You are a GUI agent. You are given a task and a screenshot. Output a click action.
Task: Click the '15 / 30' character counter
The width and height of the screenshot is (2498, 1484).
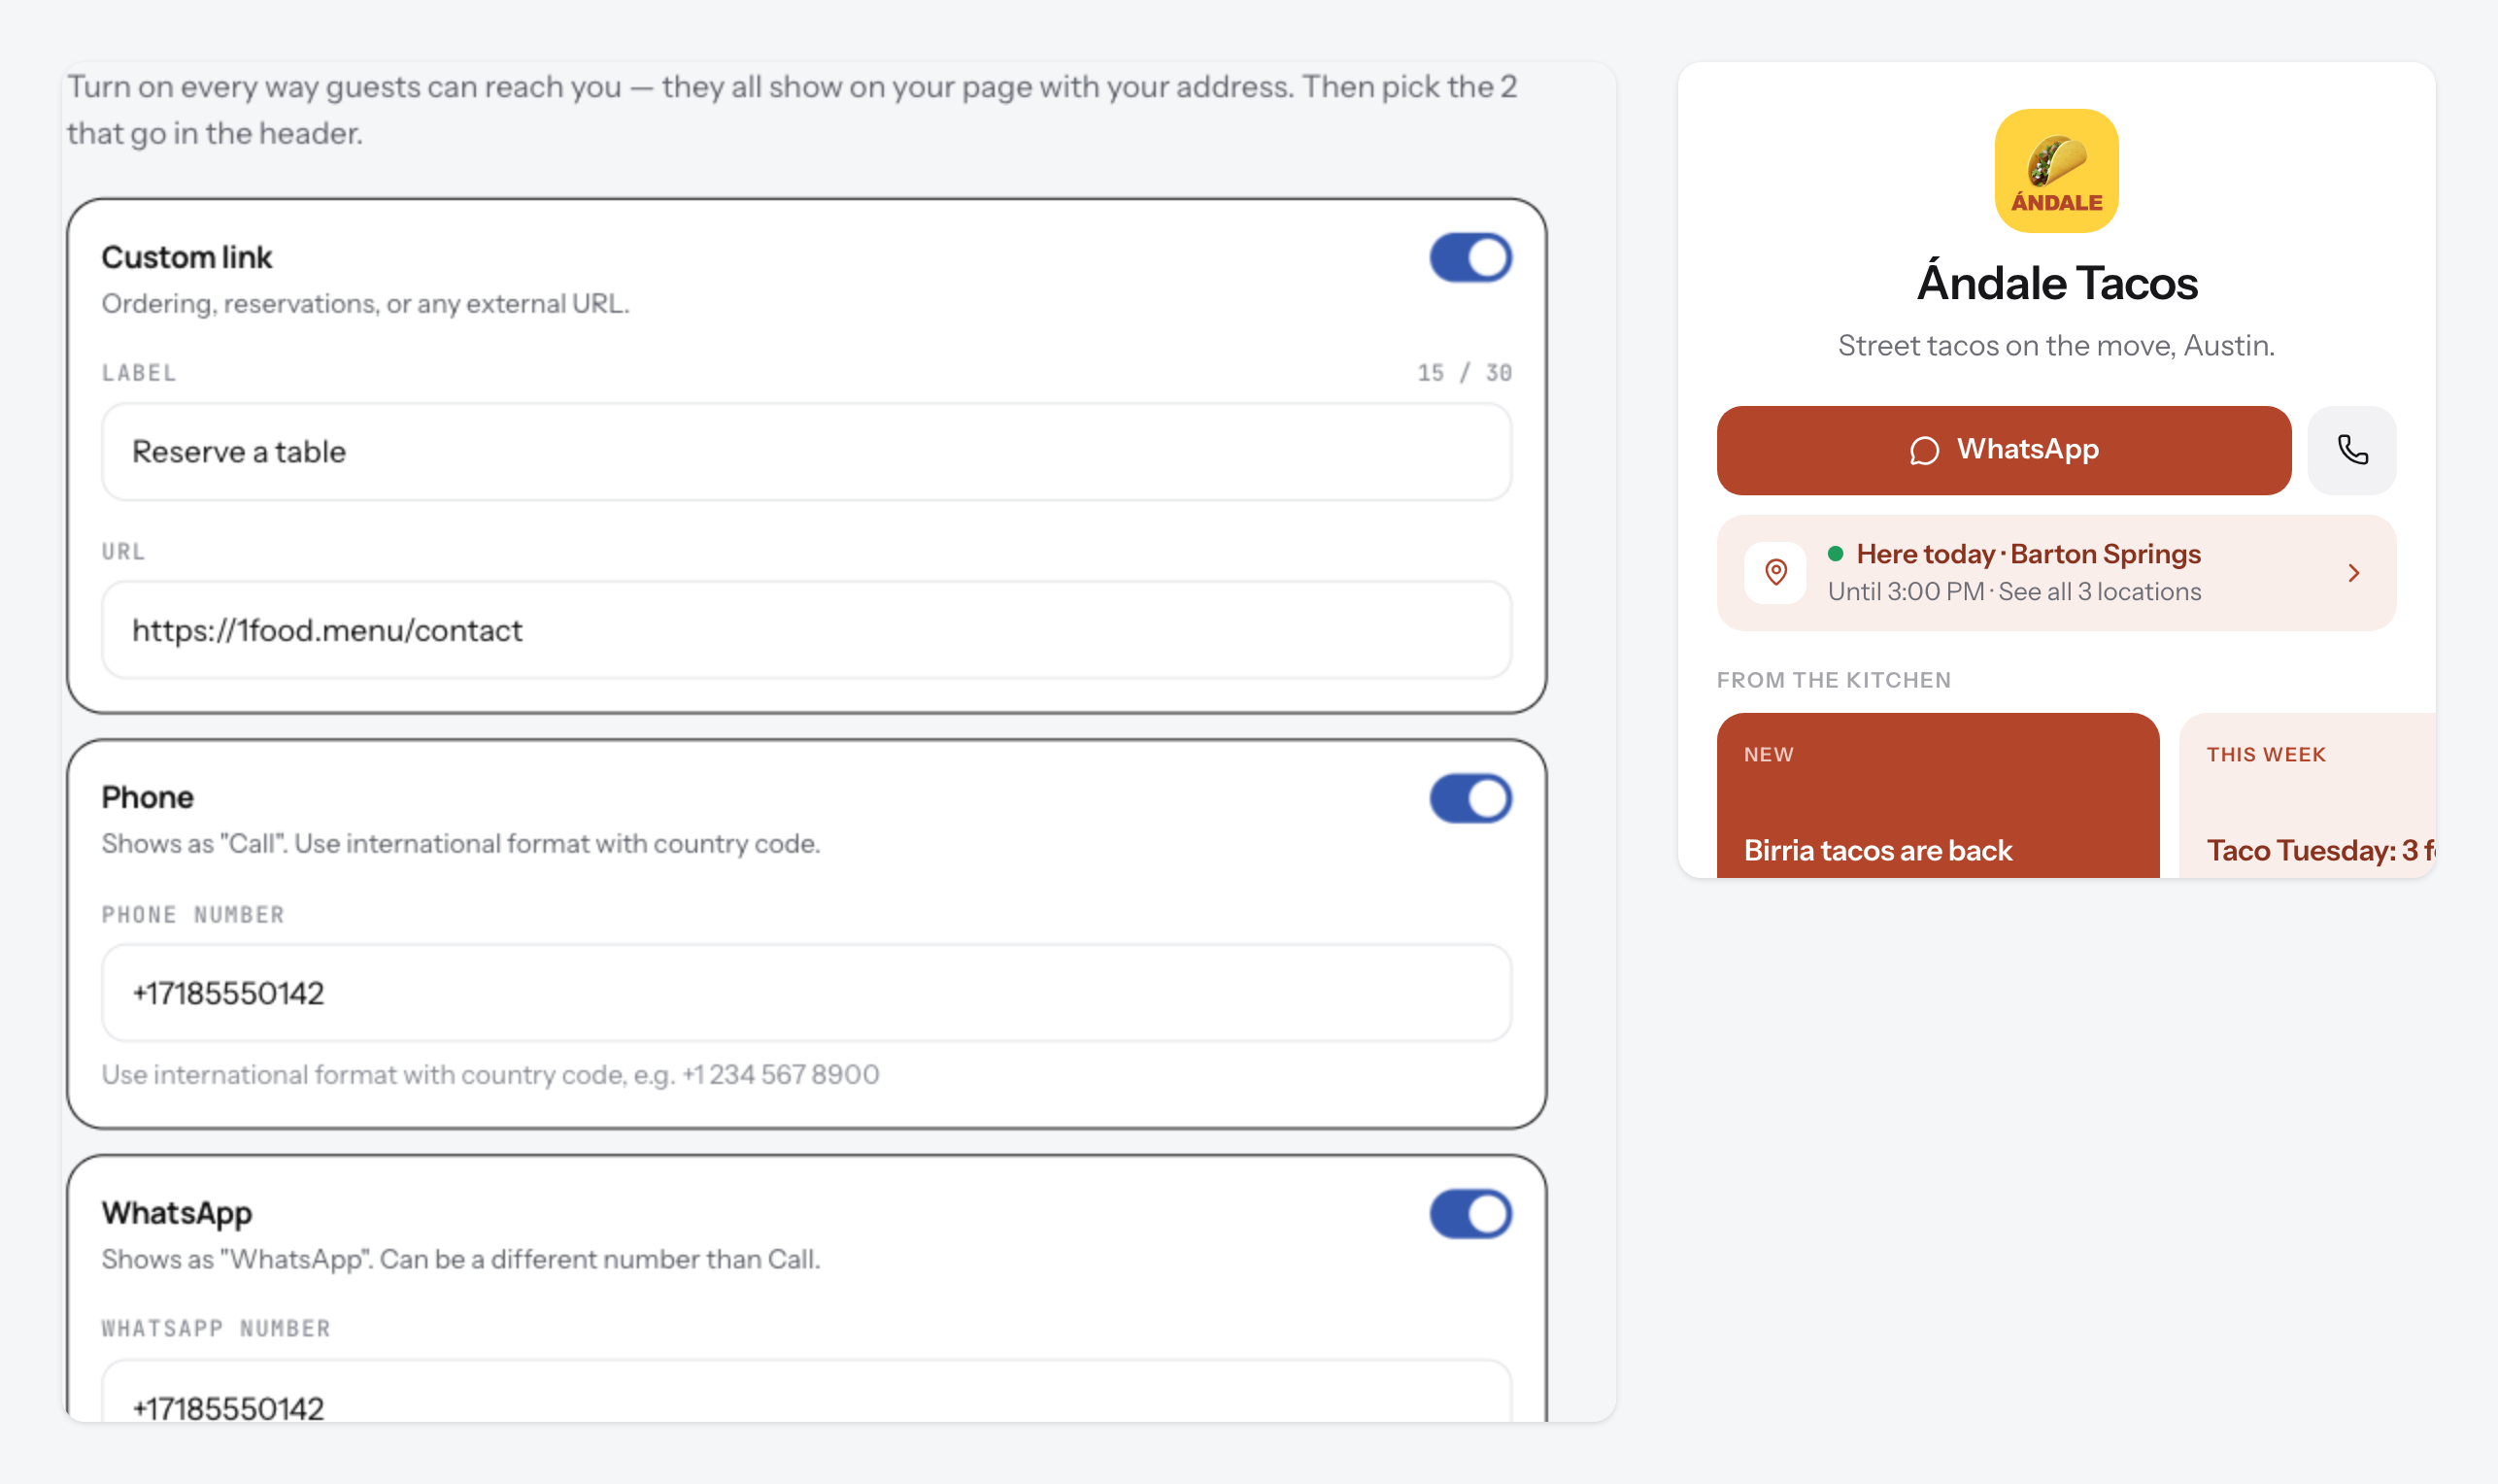1464,373
